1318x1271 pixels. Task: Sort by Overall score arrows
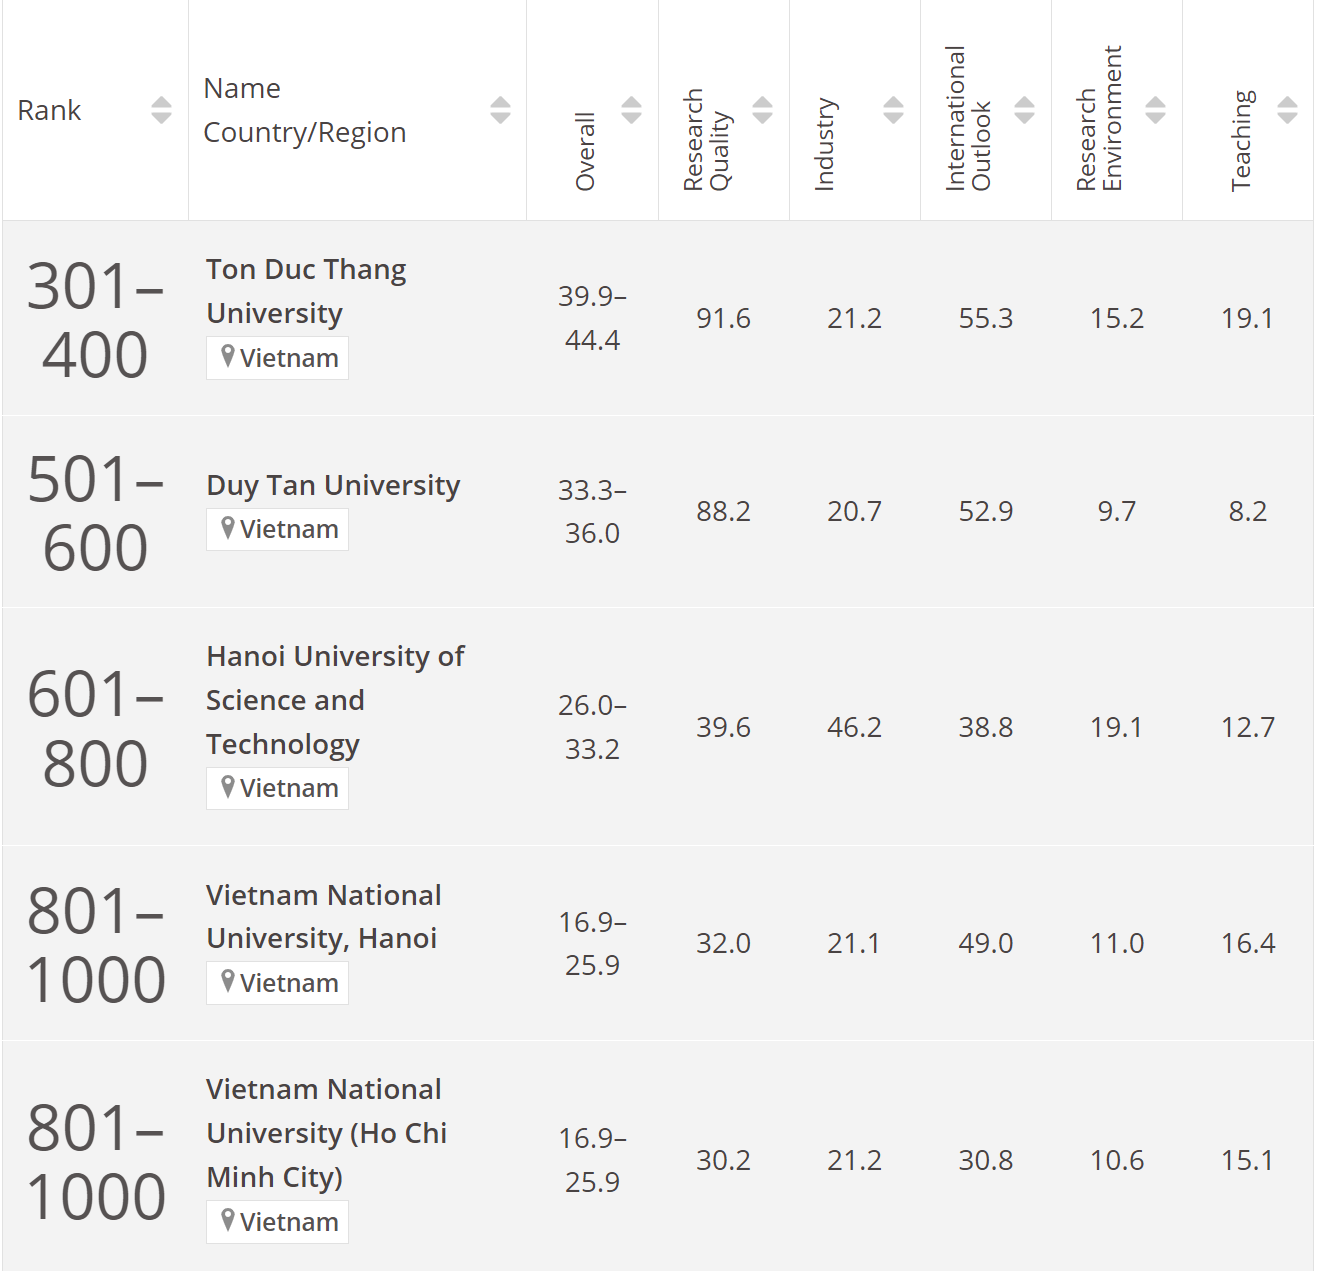[631, 110]
